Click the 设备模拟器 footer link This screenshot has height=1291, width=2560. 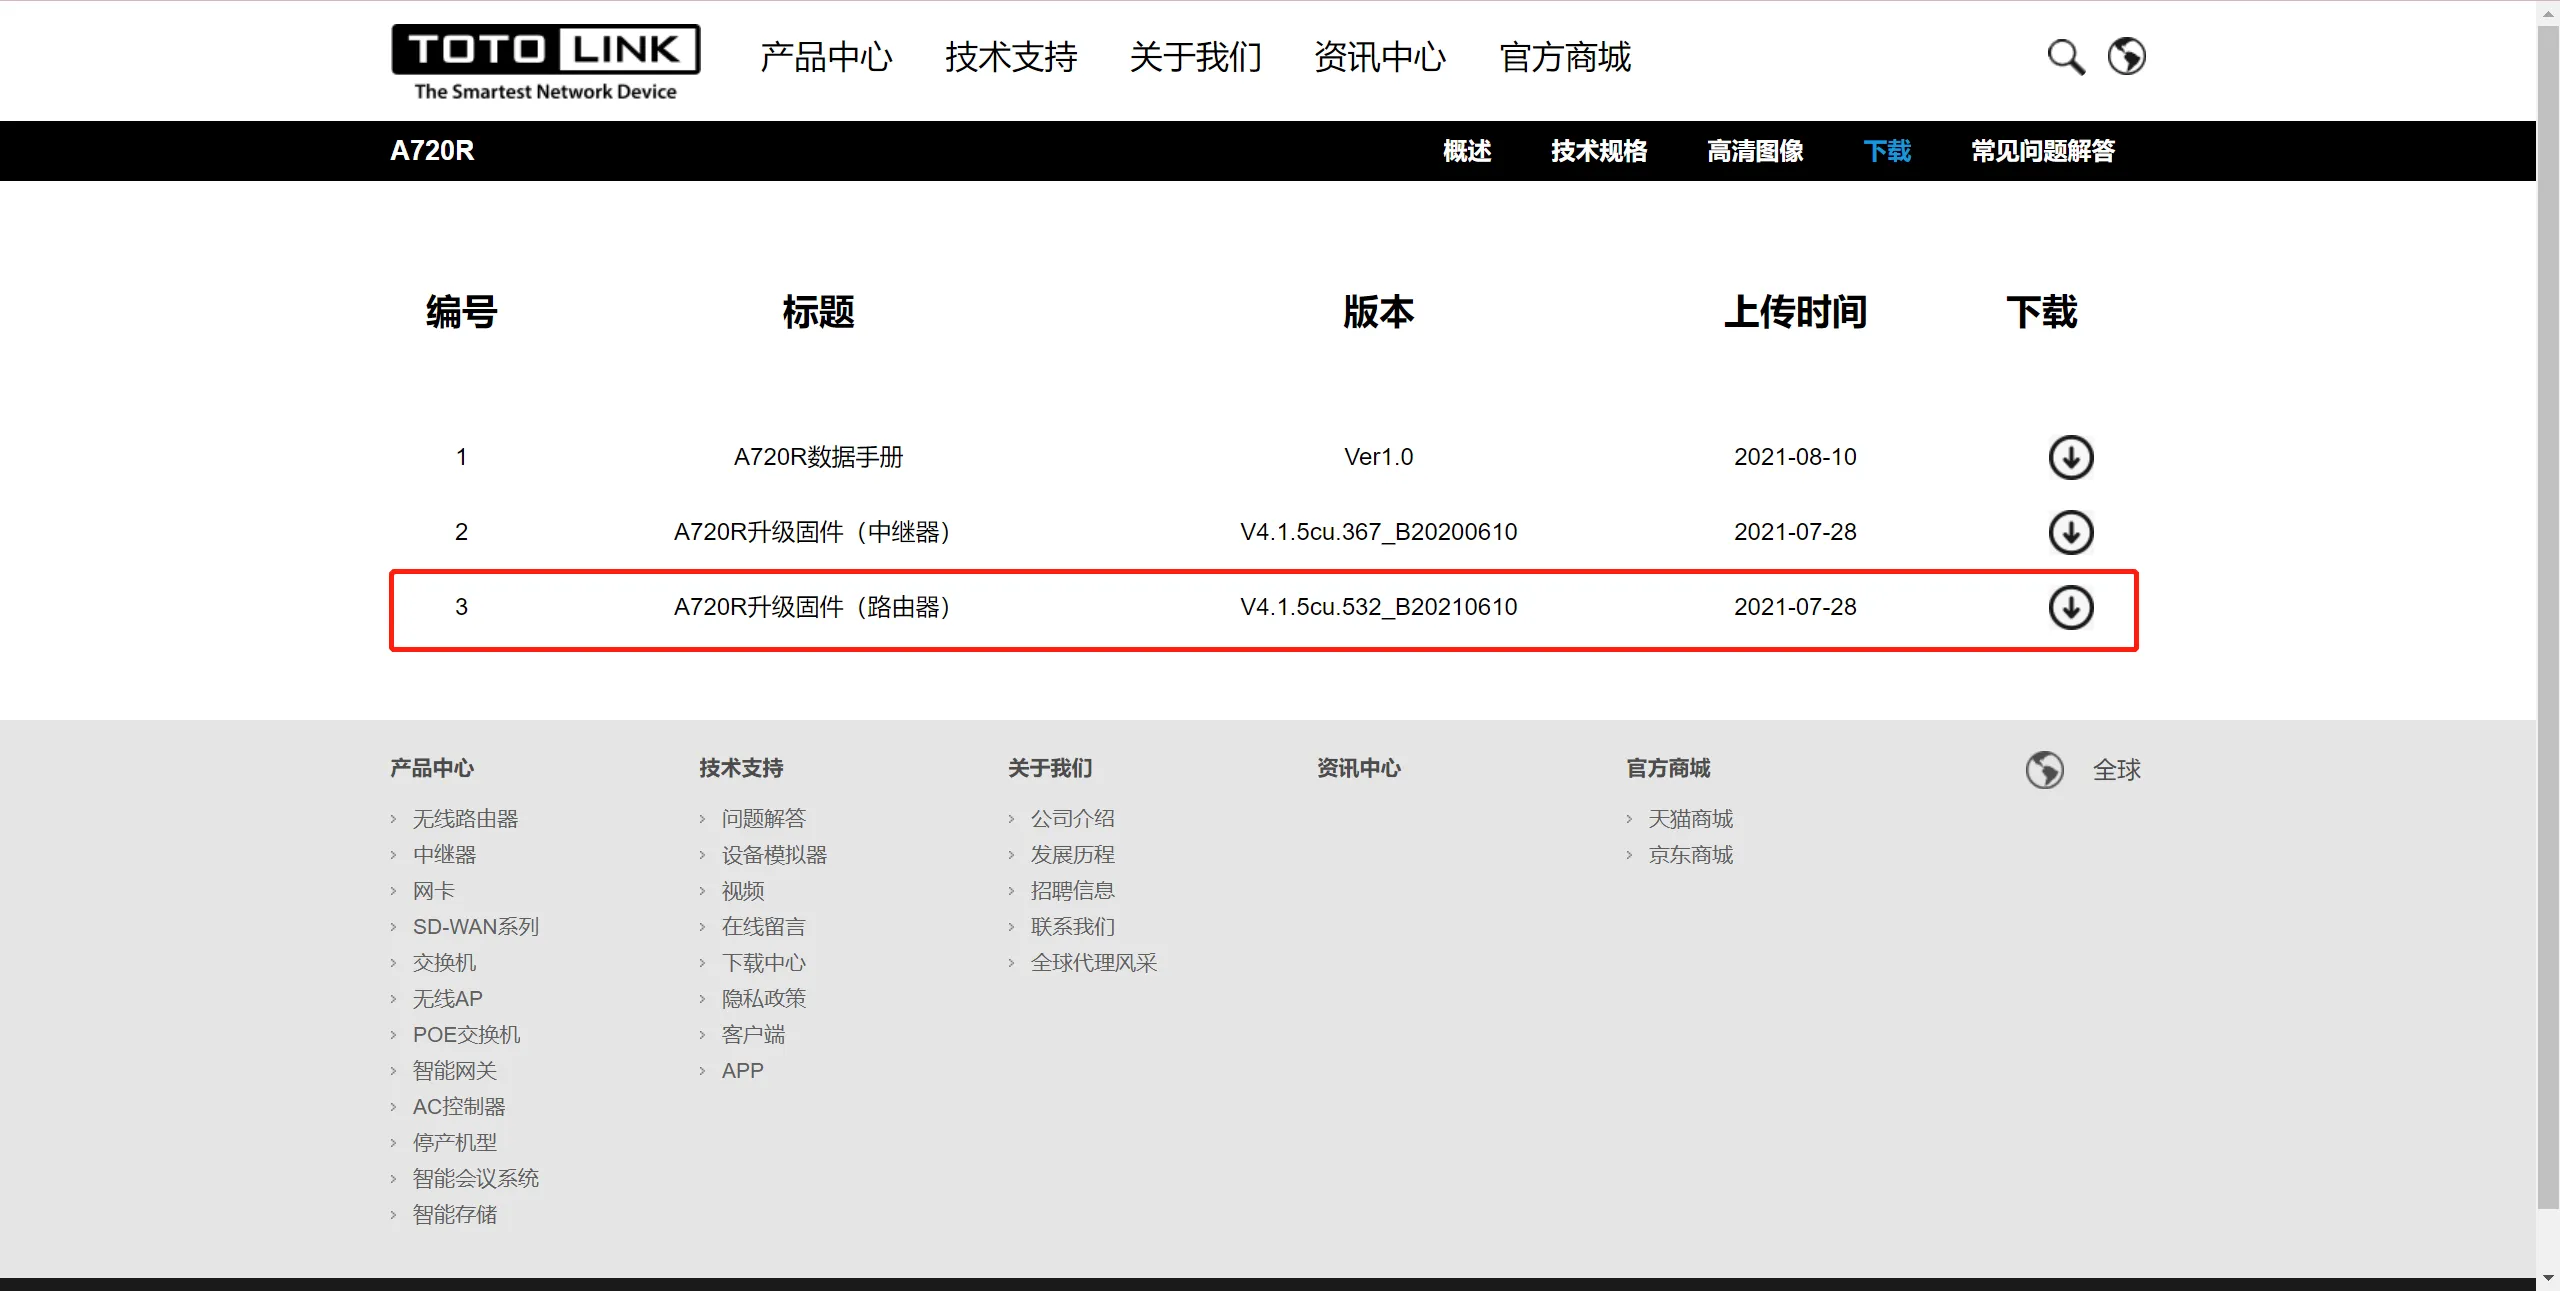click(x=774, y=855)
